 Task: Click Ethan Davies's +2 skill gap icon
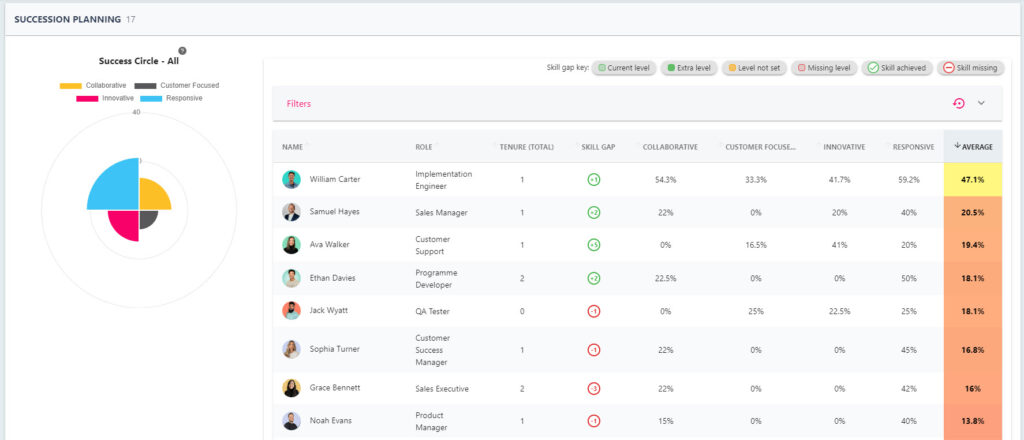594,279
